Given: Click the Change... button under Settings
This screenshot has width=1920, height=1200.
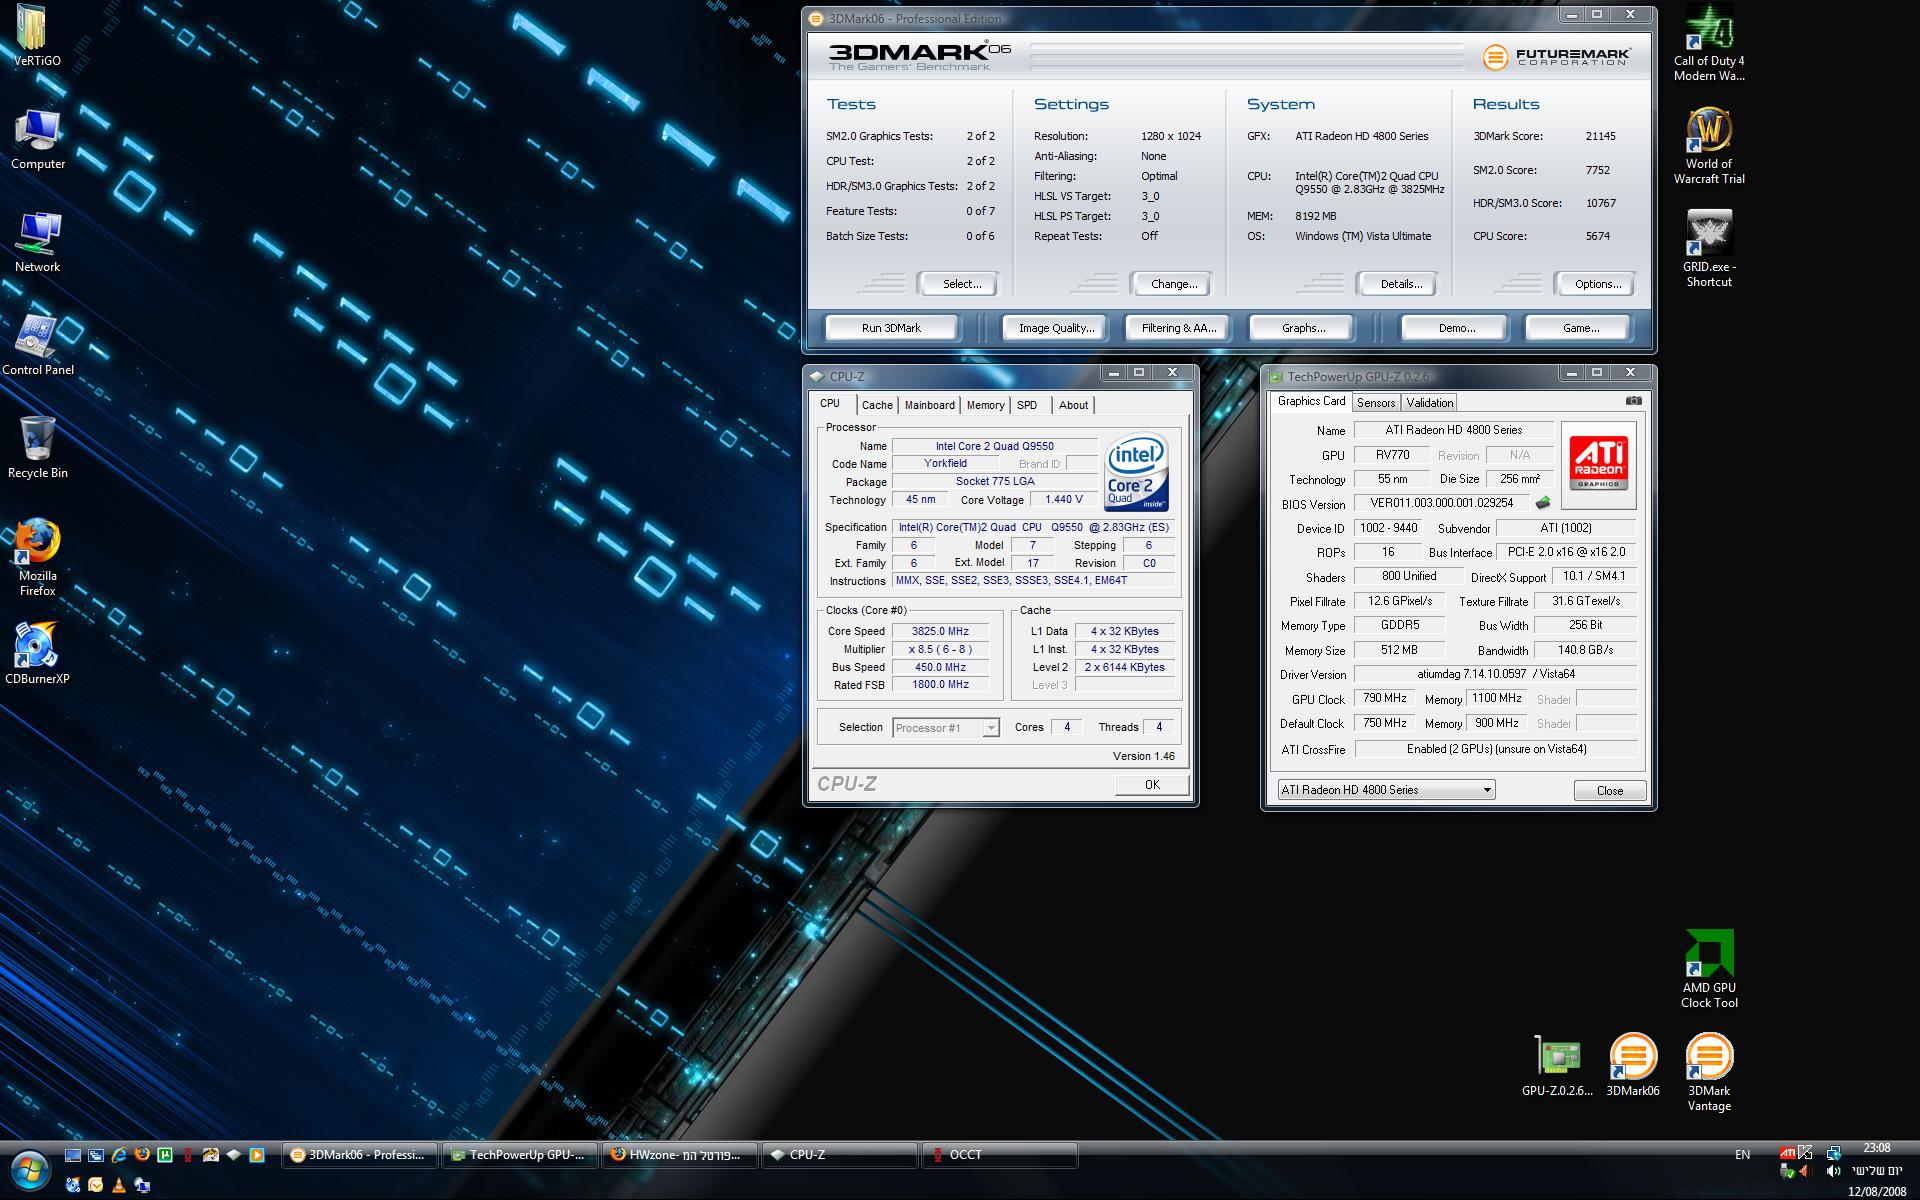Looking at the screenshot, I should click(x=1174, y=284).
